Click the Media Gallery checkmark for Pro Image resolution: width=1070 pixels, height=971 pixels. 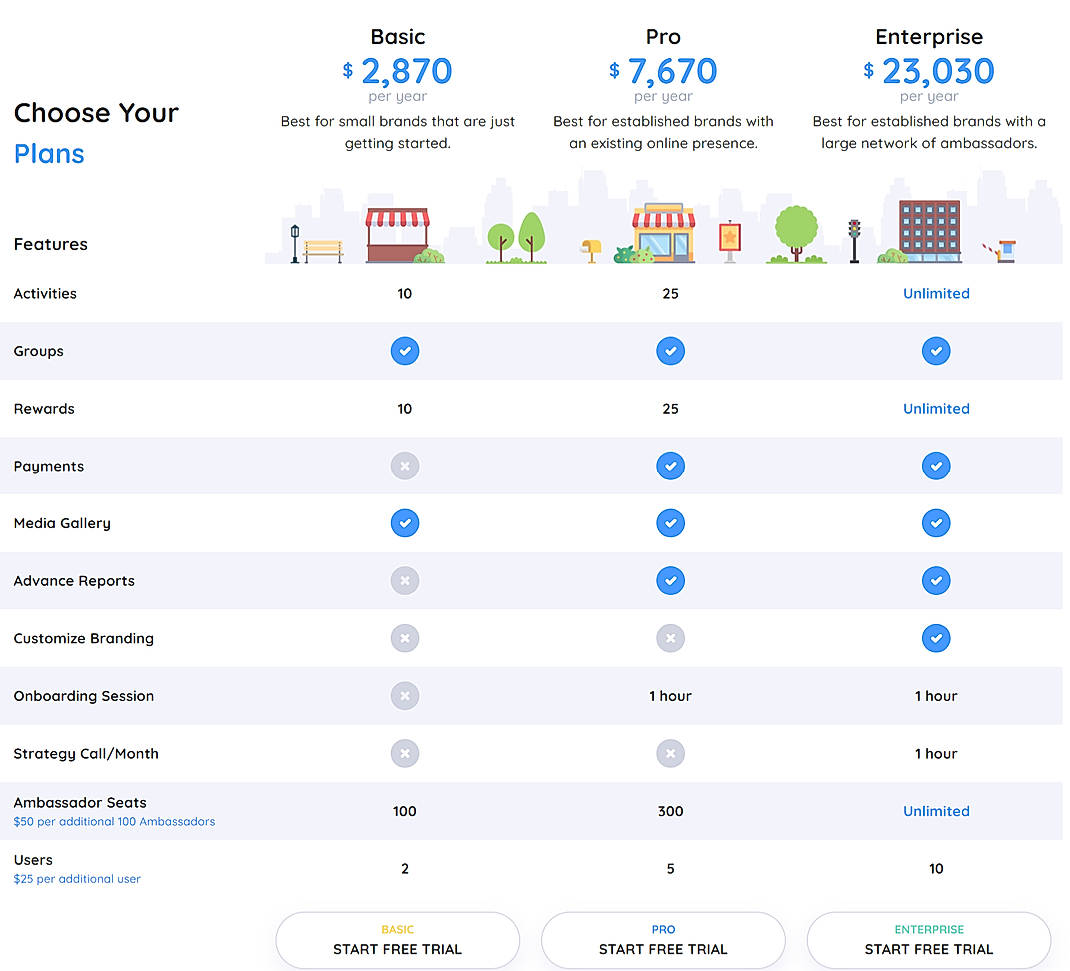(x=671, y=523)
